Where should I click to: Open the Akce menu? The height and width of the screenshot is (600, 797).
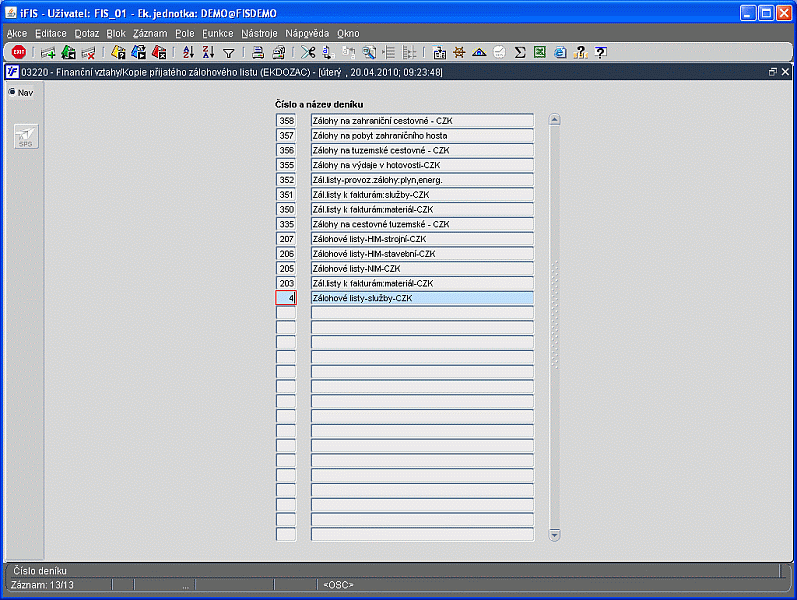click(x=17, y=34)
